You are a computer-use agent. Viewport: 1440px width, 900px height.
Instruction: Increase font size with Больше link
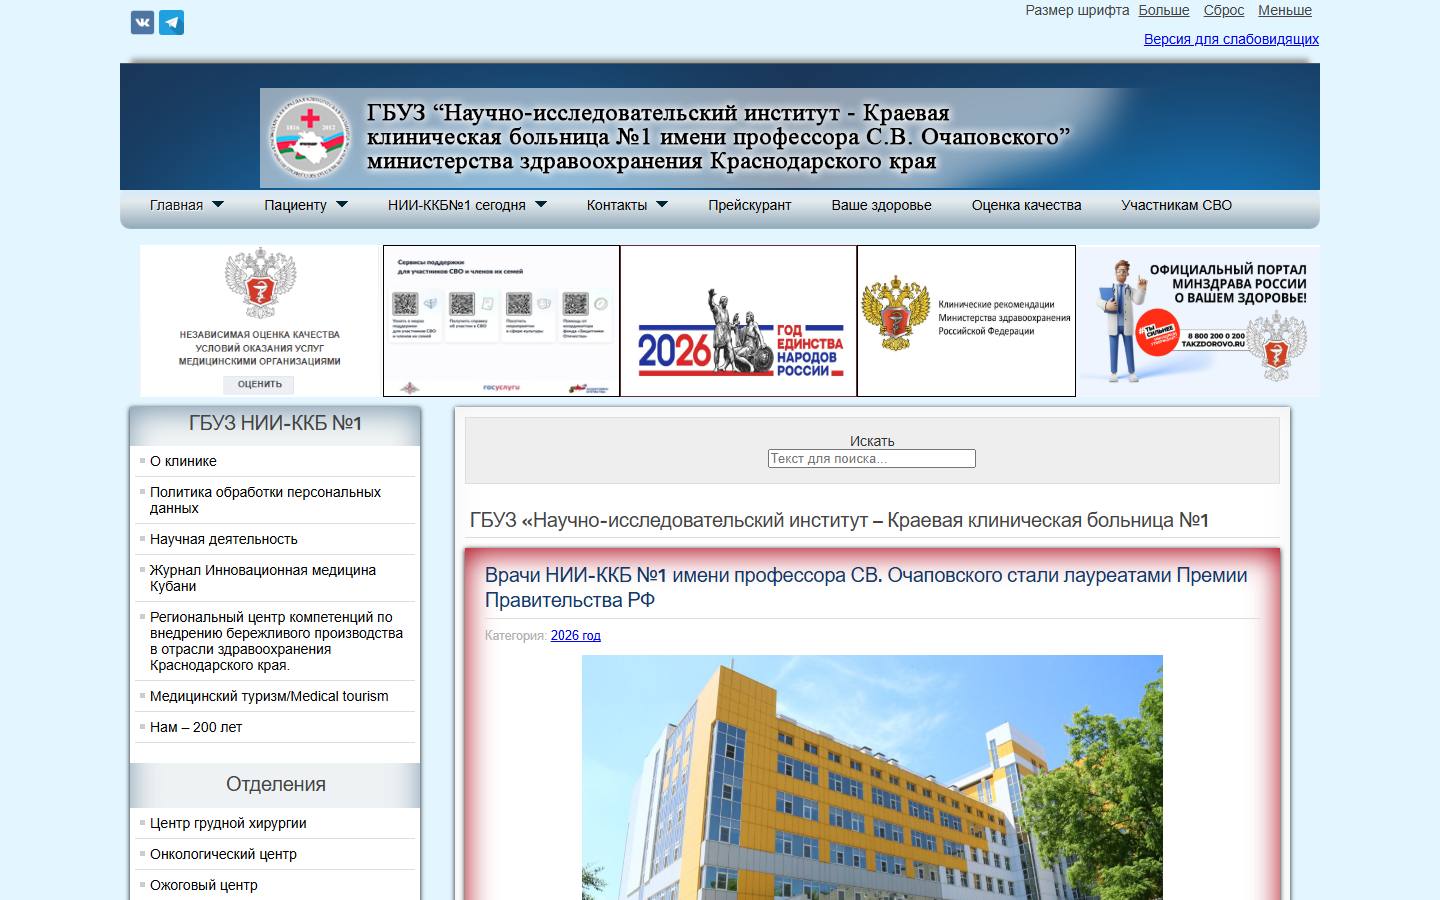tap(1164, 10)
